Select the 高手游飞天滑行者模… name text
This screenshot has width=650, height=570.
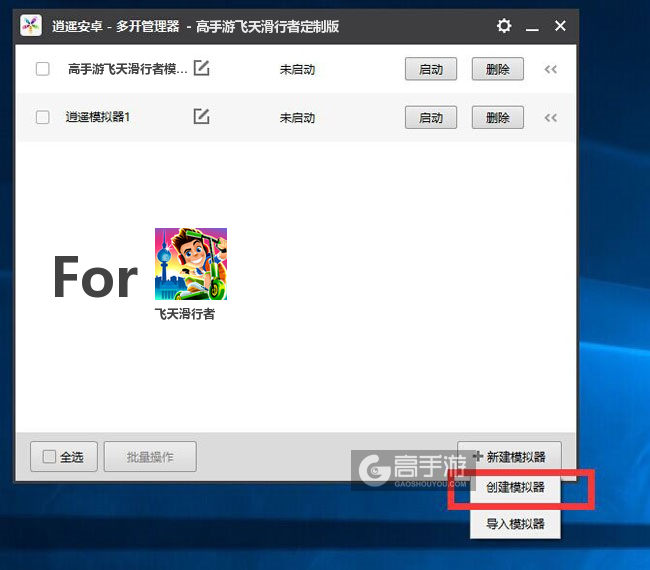(x=128, y=69)
